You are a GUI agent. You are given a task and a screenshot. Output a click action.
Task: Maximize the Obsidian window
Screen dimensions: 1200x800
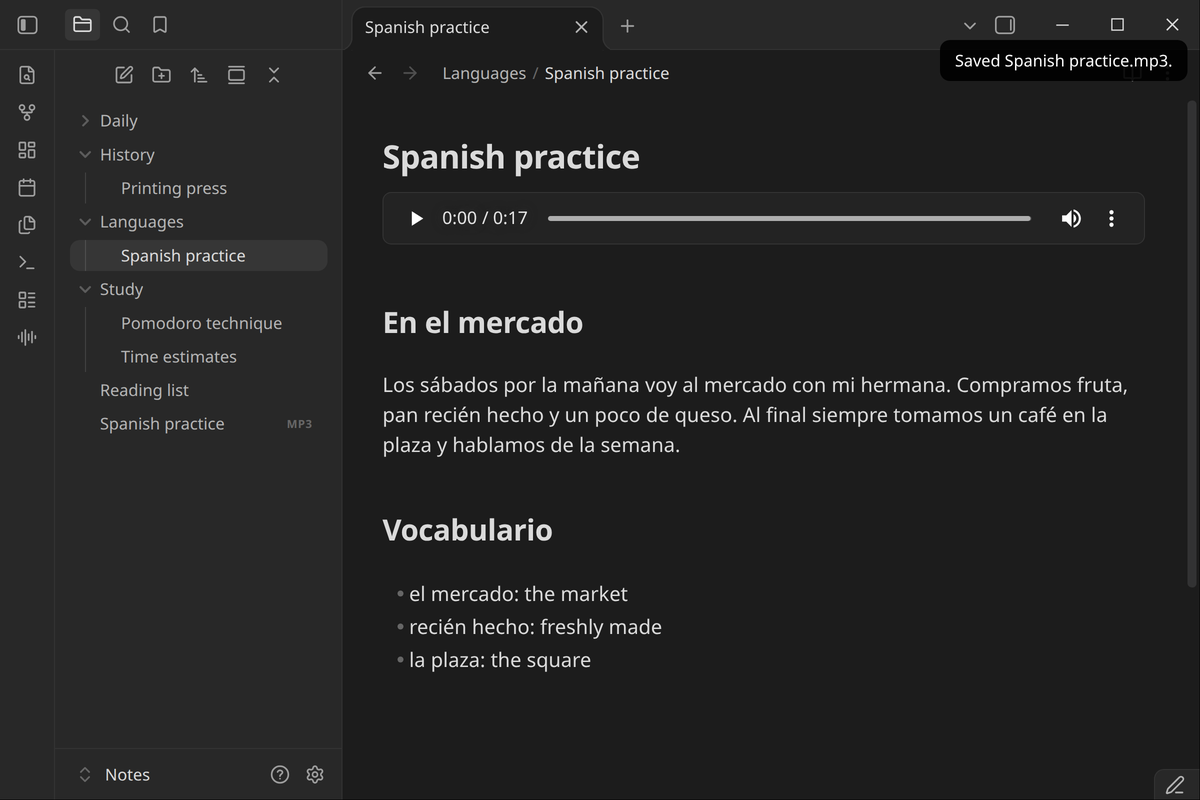[x=1117, y=25]
